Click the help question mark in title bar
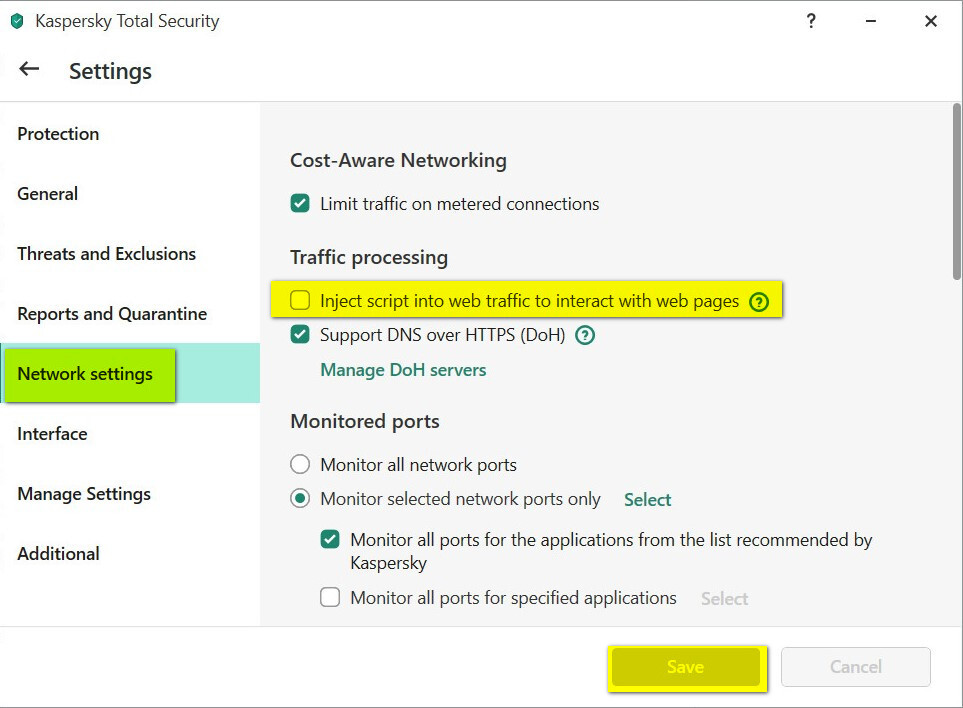Viewport: 963px width, 708px height. pyautogui.click(x=811, y=21)
